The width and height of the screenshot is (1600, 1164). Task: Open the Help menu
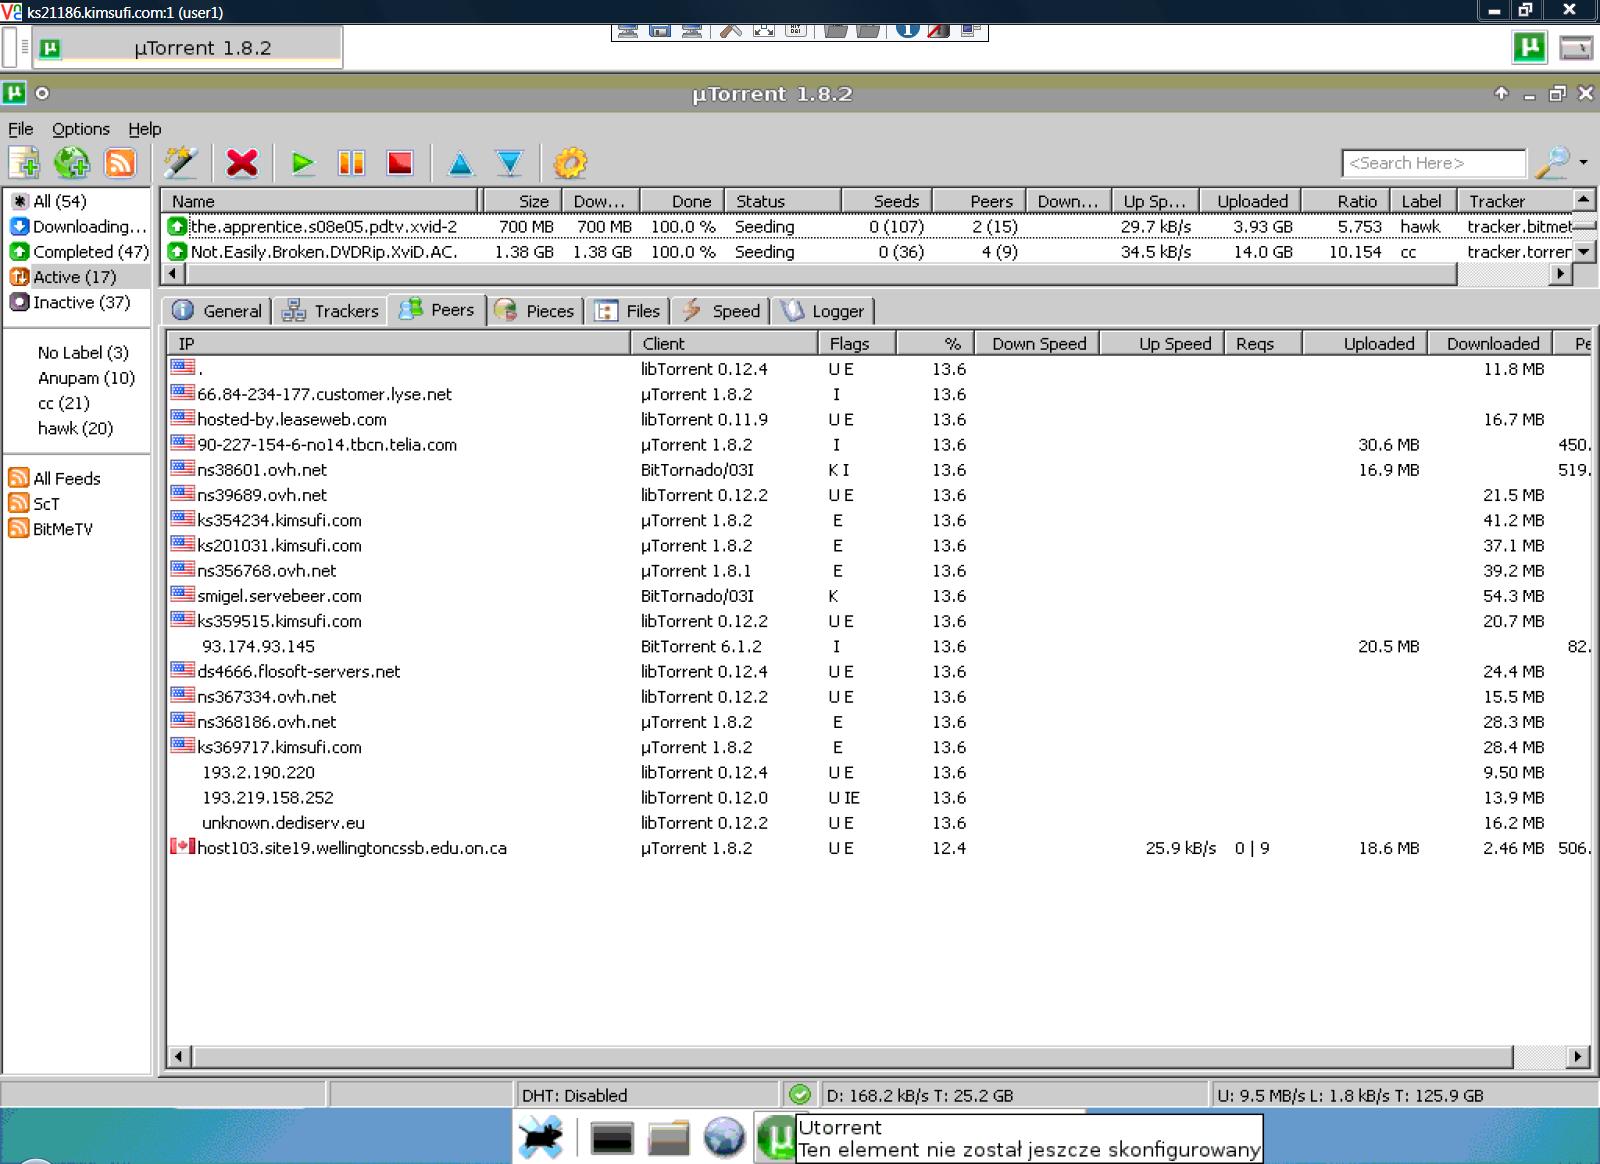point(144,129)
